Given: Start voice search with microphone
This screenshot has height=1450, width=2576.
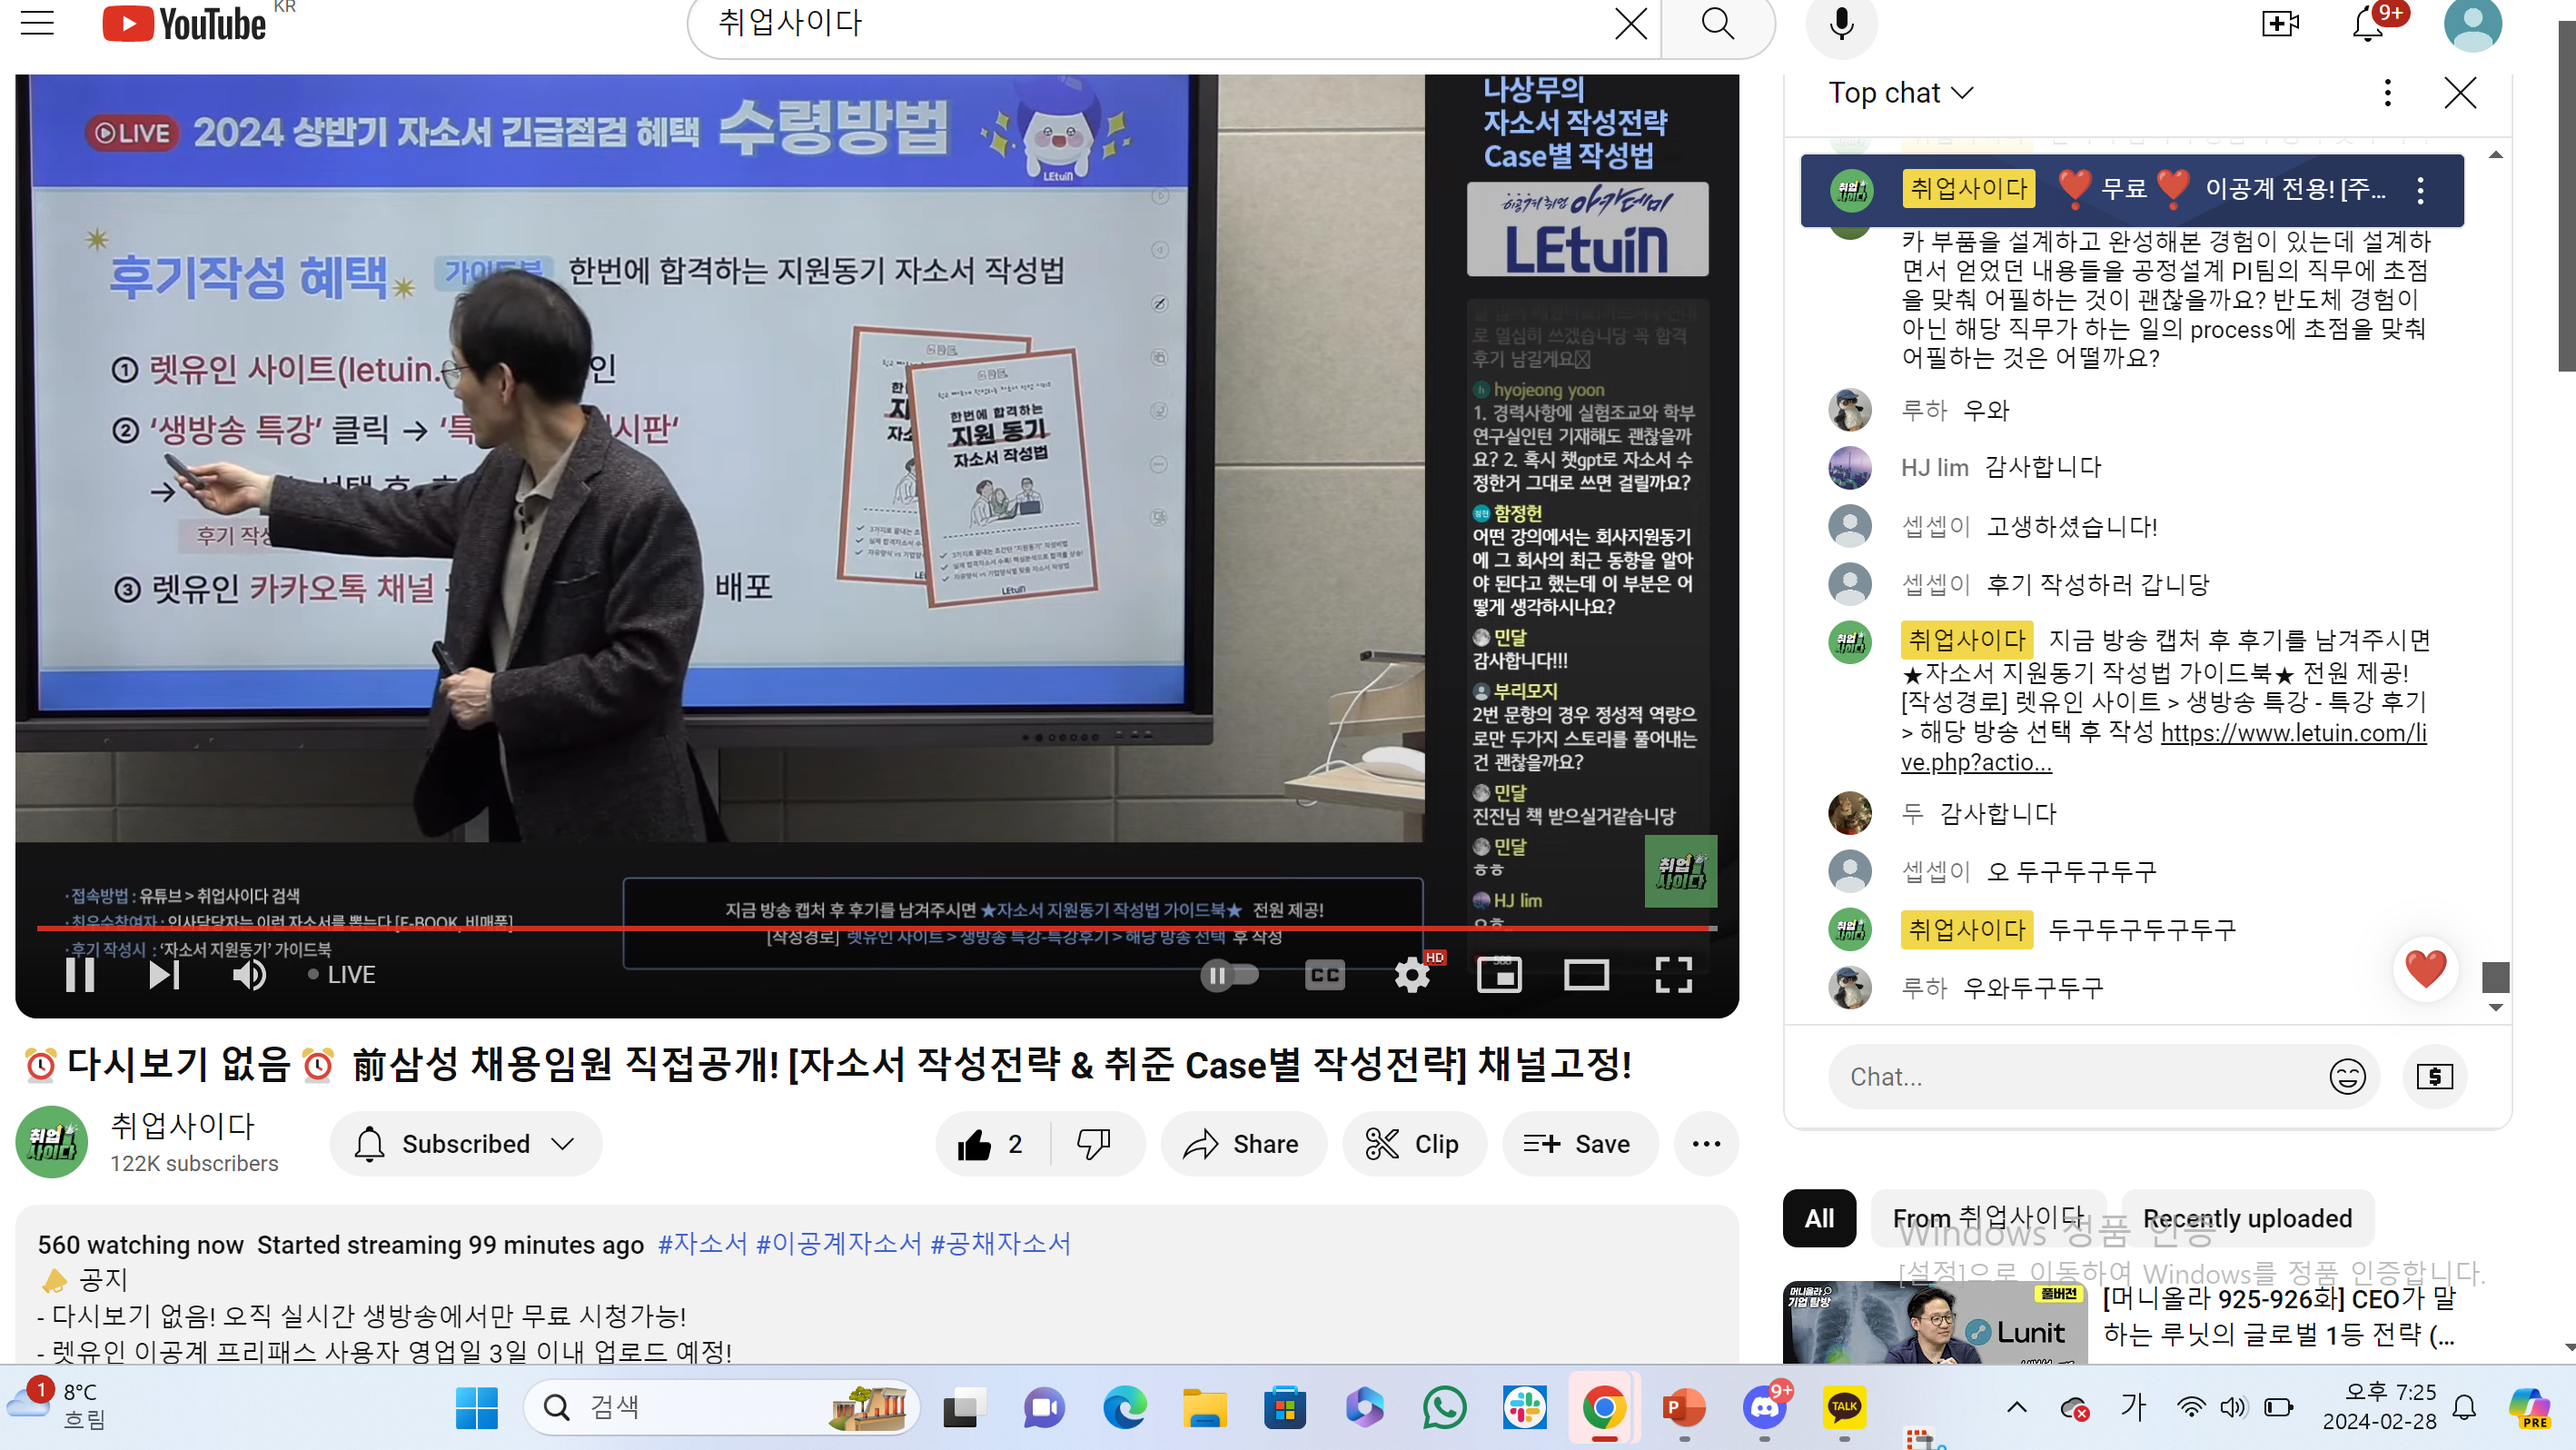Looking at the screenshot, I should (1841, 23).
